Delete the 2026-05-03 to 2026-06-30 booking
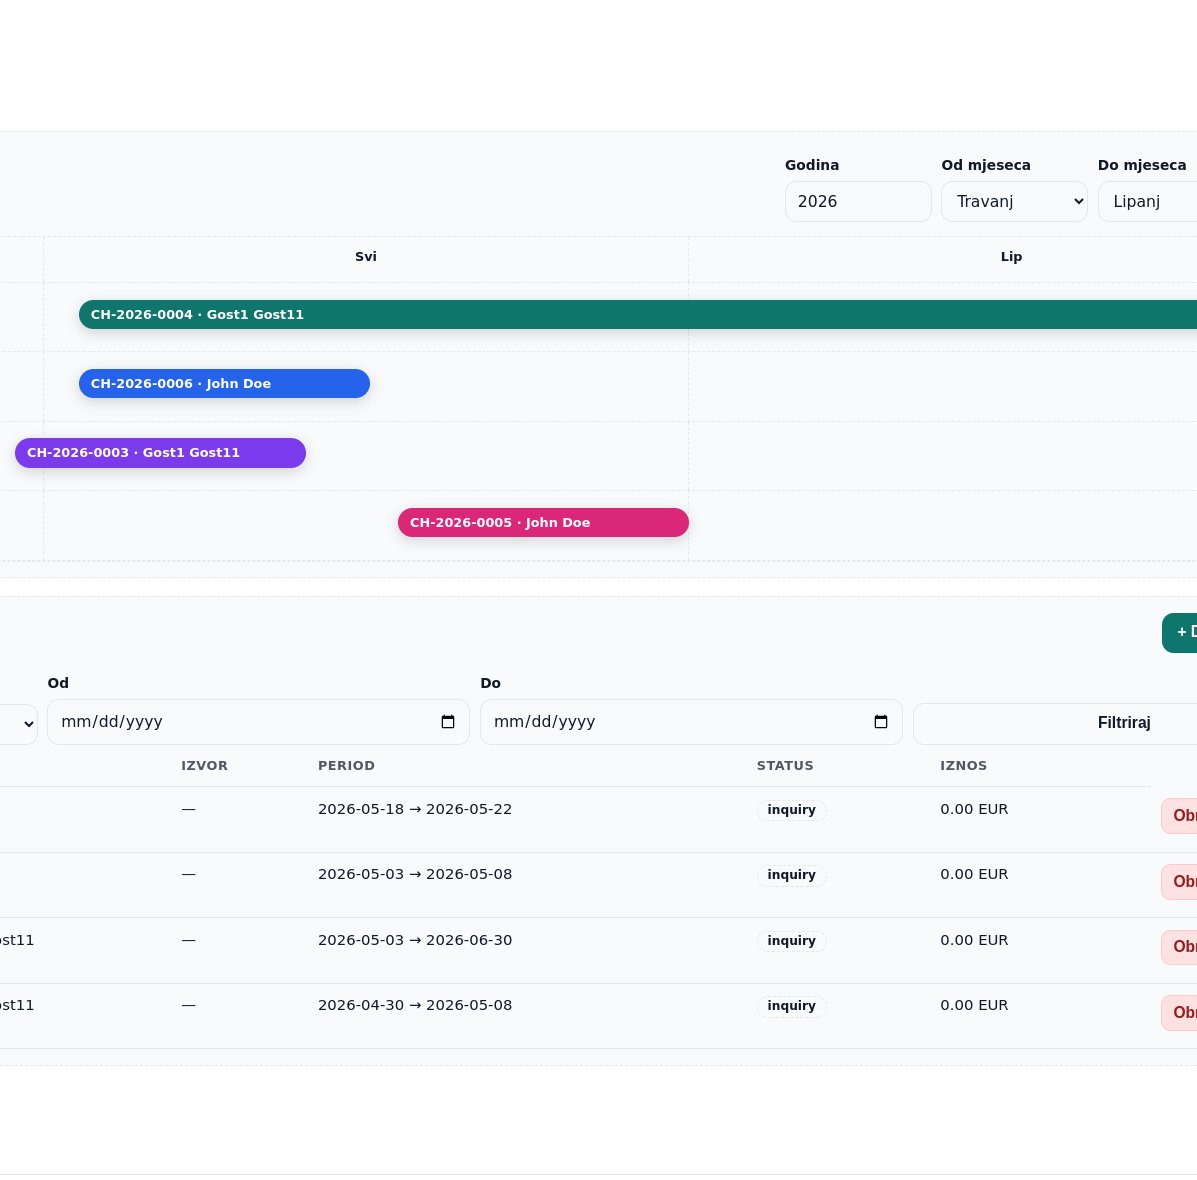1197x1180 pixels. tap(1179, 947)
